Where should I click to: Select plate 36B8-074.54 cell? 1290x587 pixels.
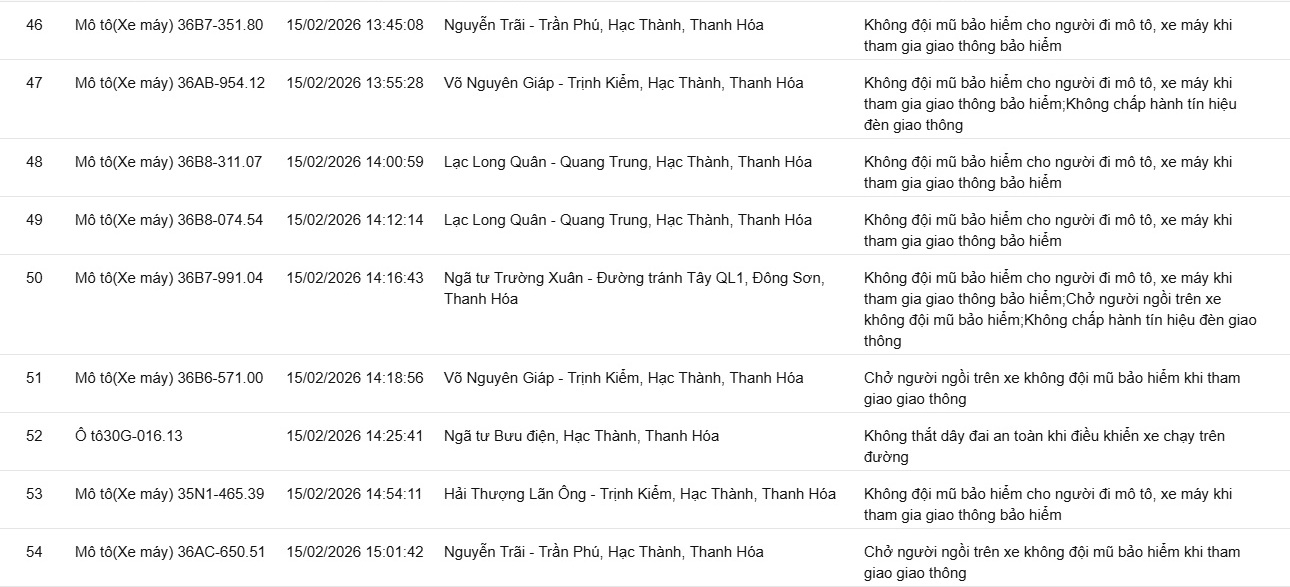point(169,220)
